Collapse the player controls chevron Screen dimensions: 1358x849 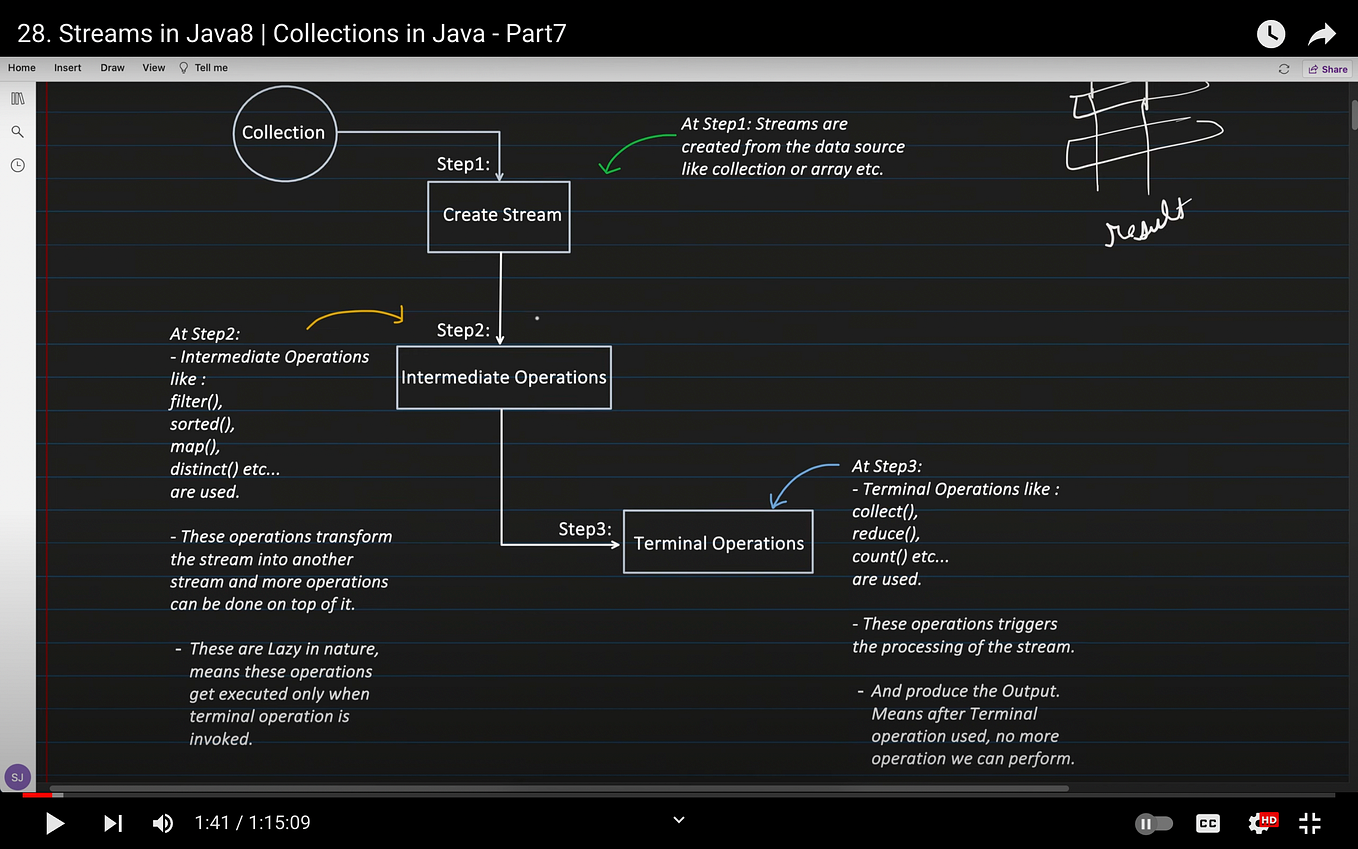pyautogui.click(x=678, y=819)
